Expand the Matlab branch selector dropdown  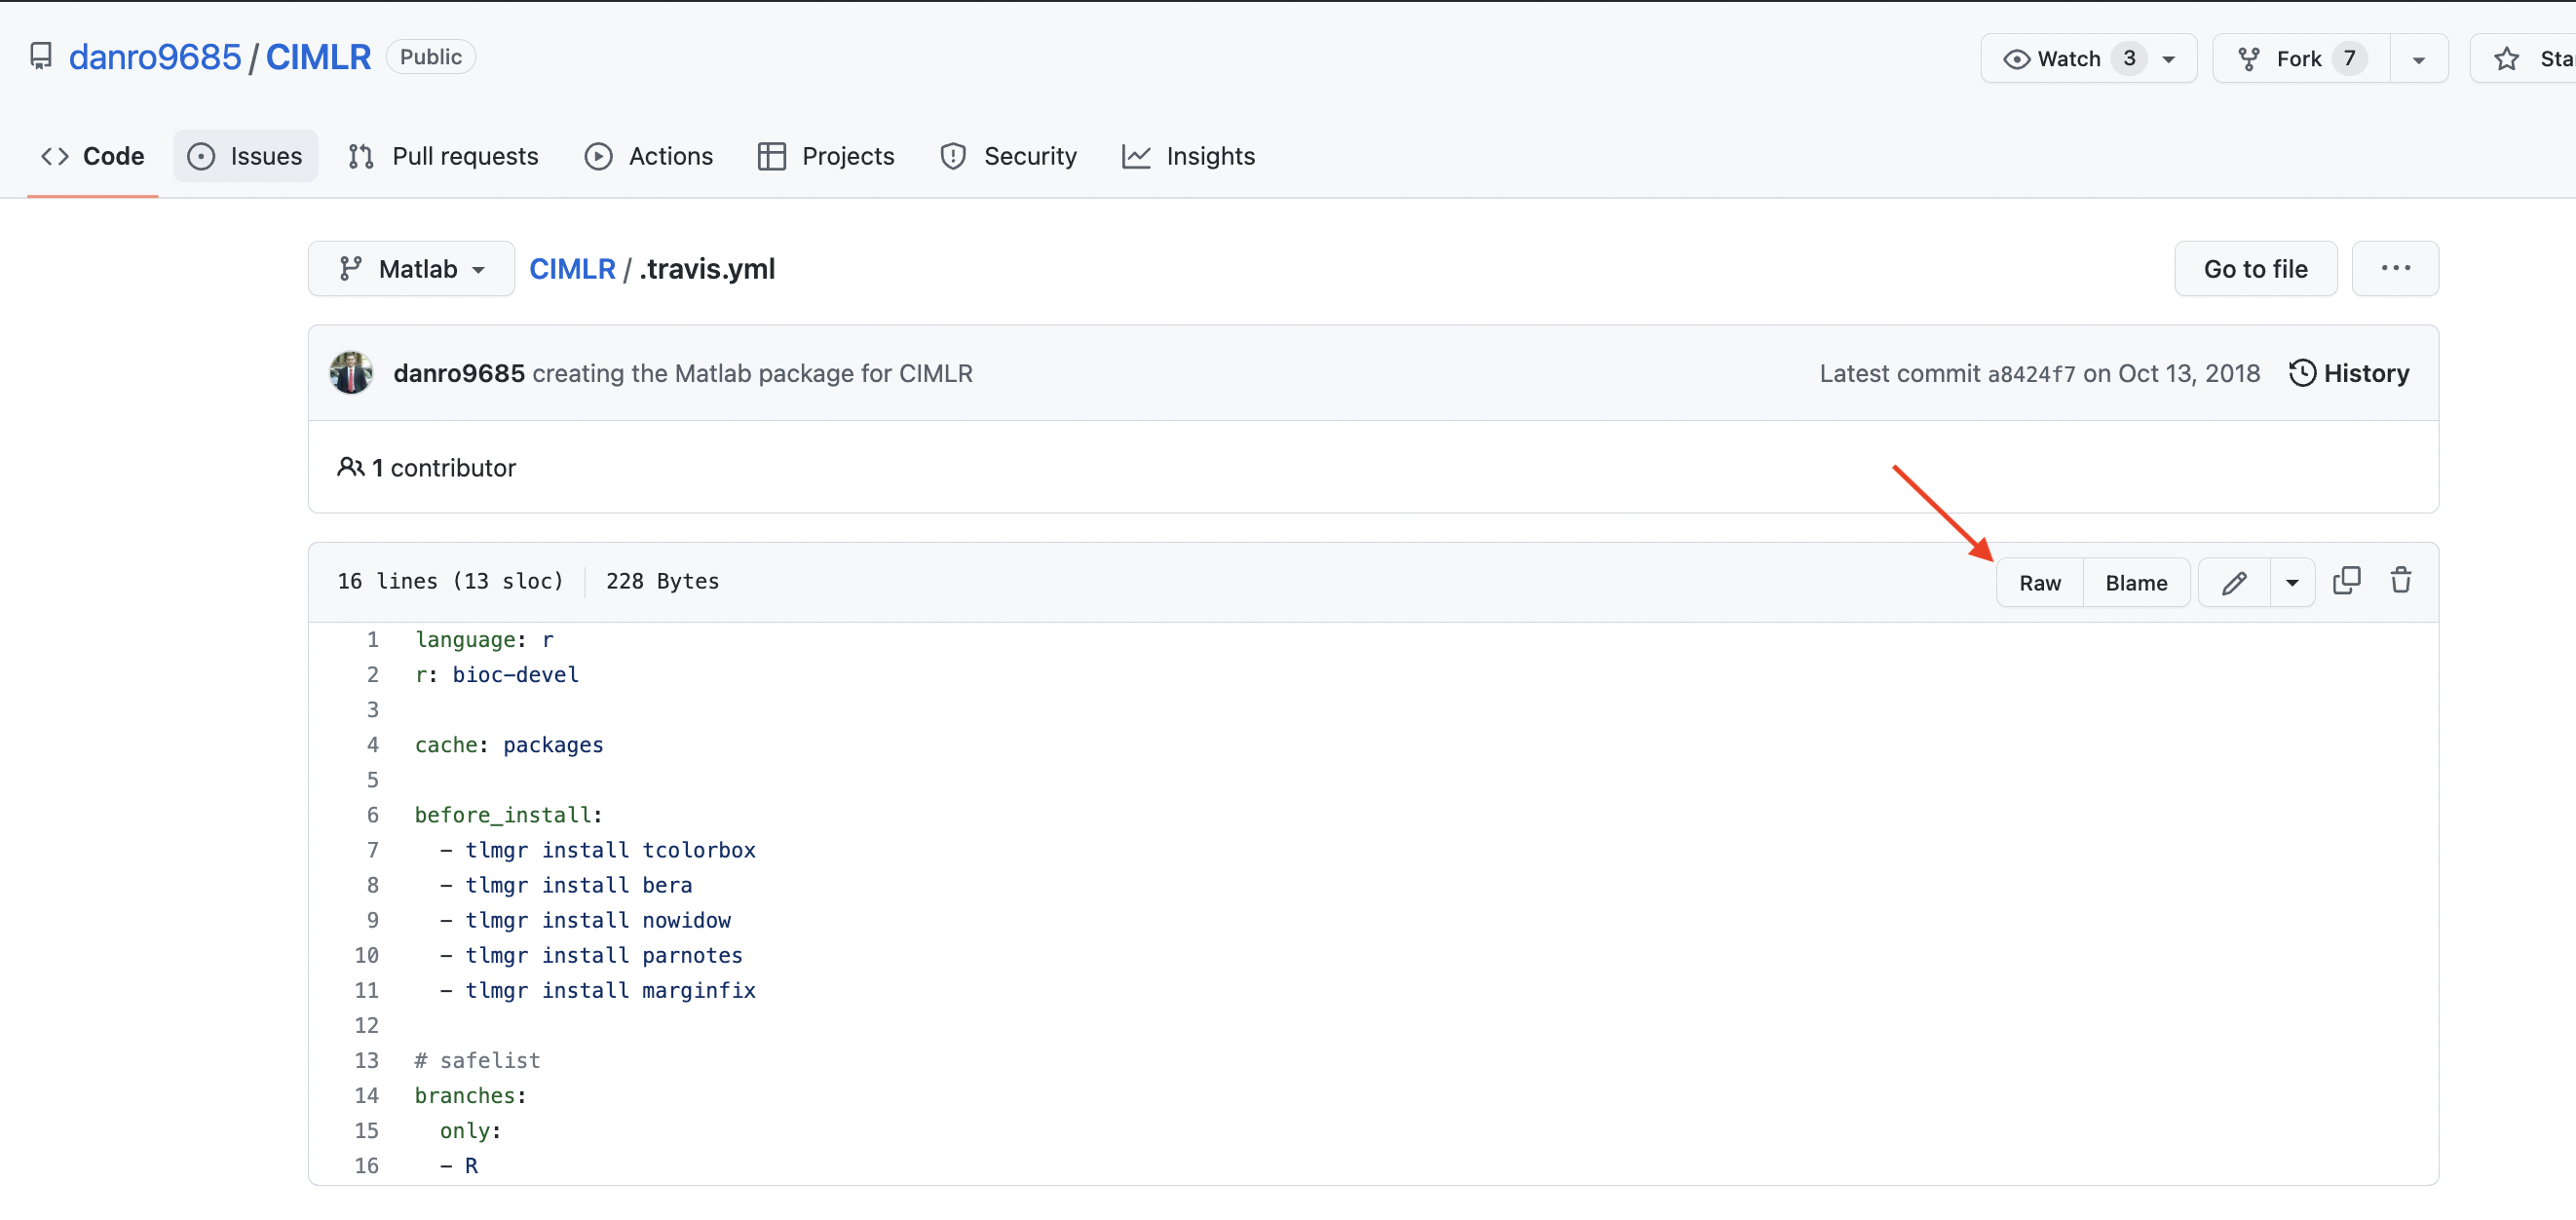click(411, 269)
